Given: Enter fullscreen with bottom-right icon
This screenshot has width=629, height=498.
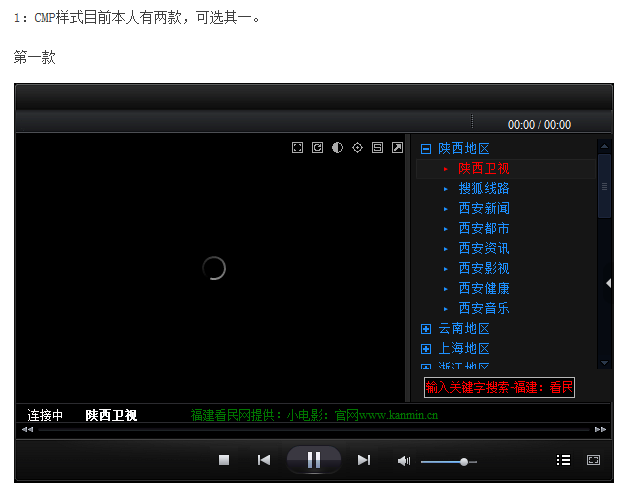Looking at the screenshot, I should pos(593,460).
